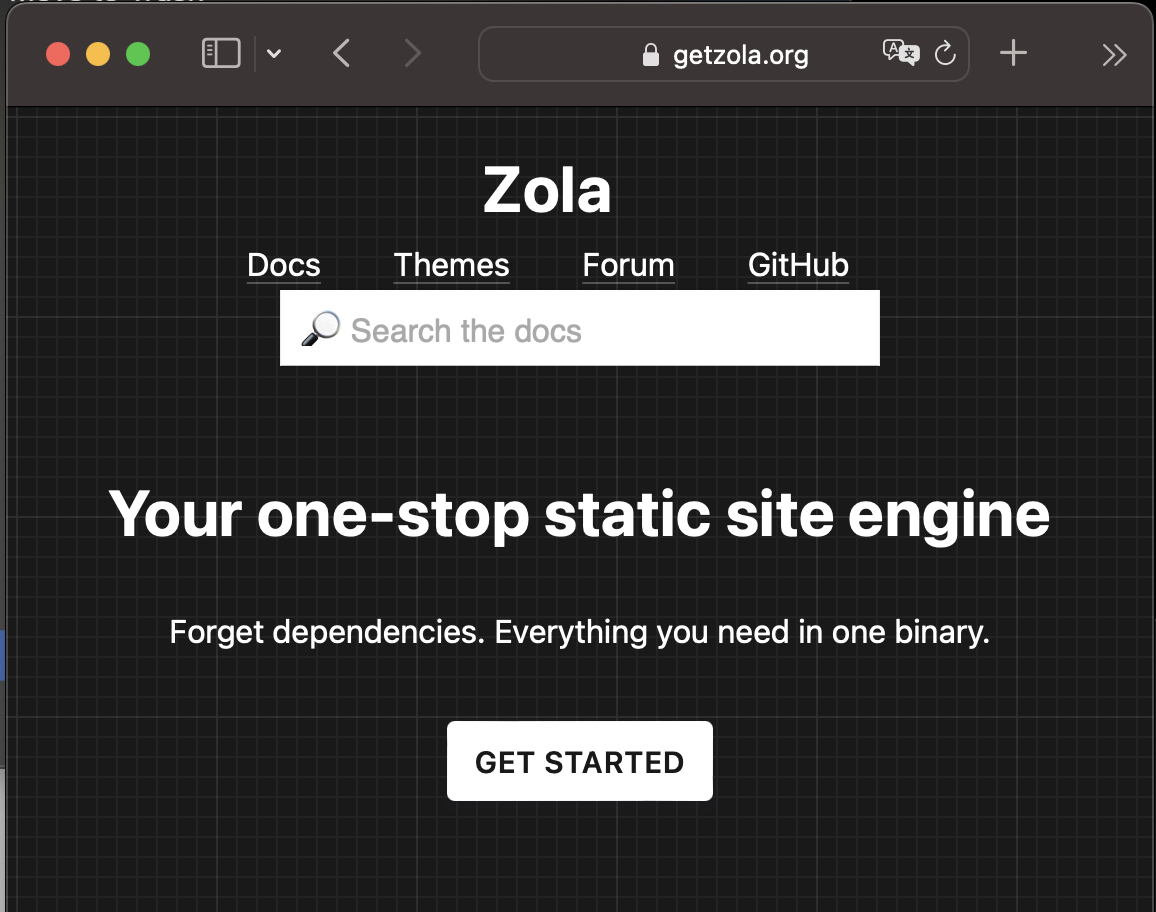Image resolution: width=1156 pixels, height=912 pixels.
Task: Click the Zola heading
Action: pyautogui.click(x=547, y=188)
